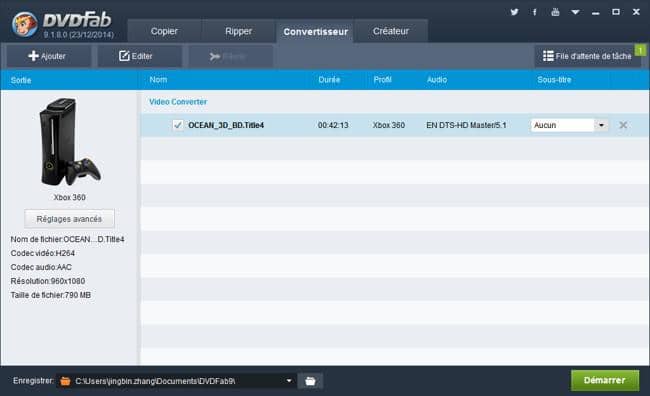Click the OCEAN_3D_BD.Title4 file name
The height and width of the screenshot is (396, 650).
(x=226, y=125)
